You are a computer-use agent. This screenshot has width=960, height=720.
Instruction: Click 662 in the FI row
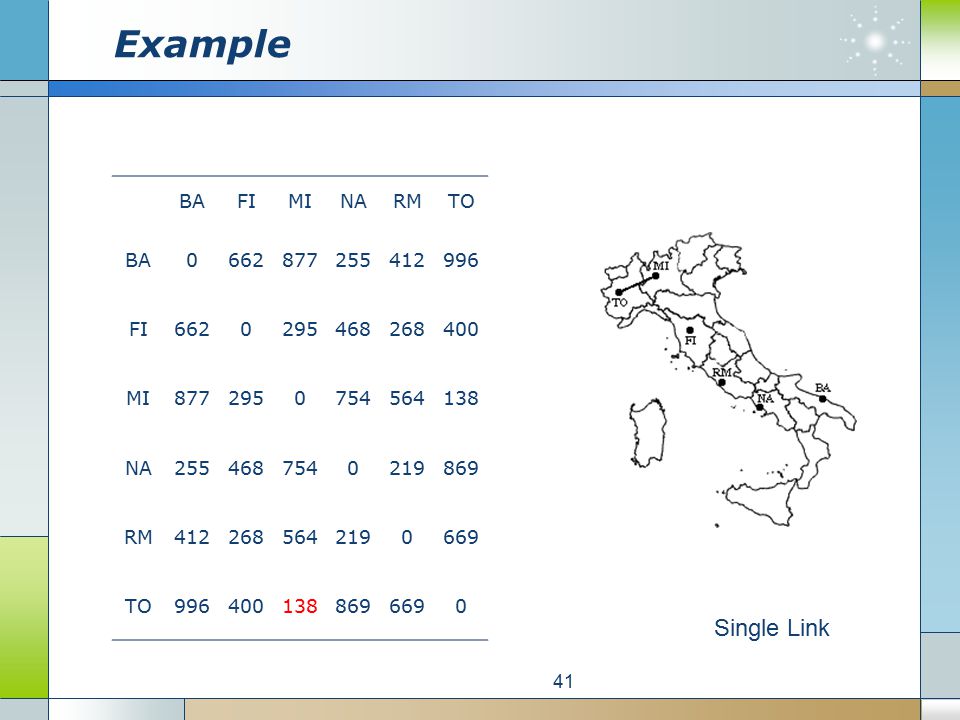(192, 329)
